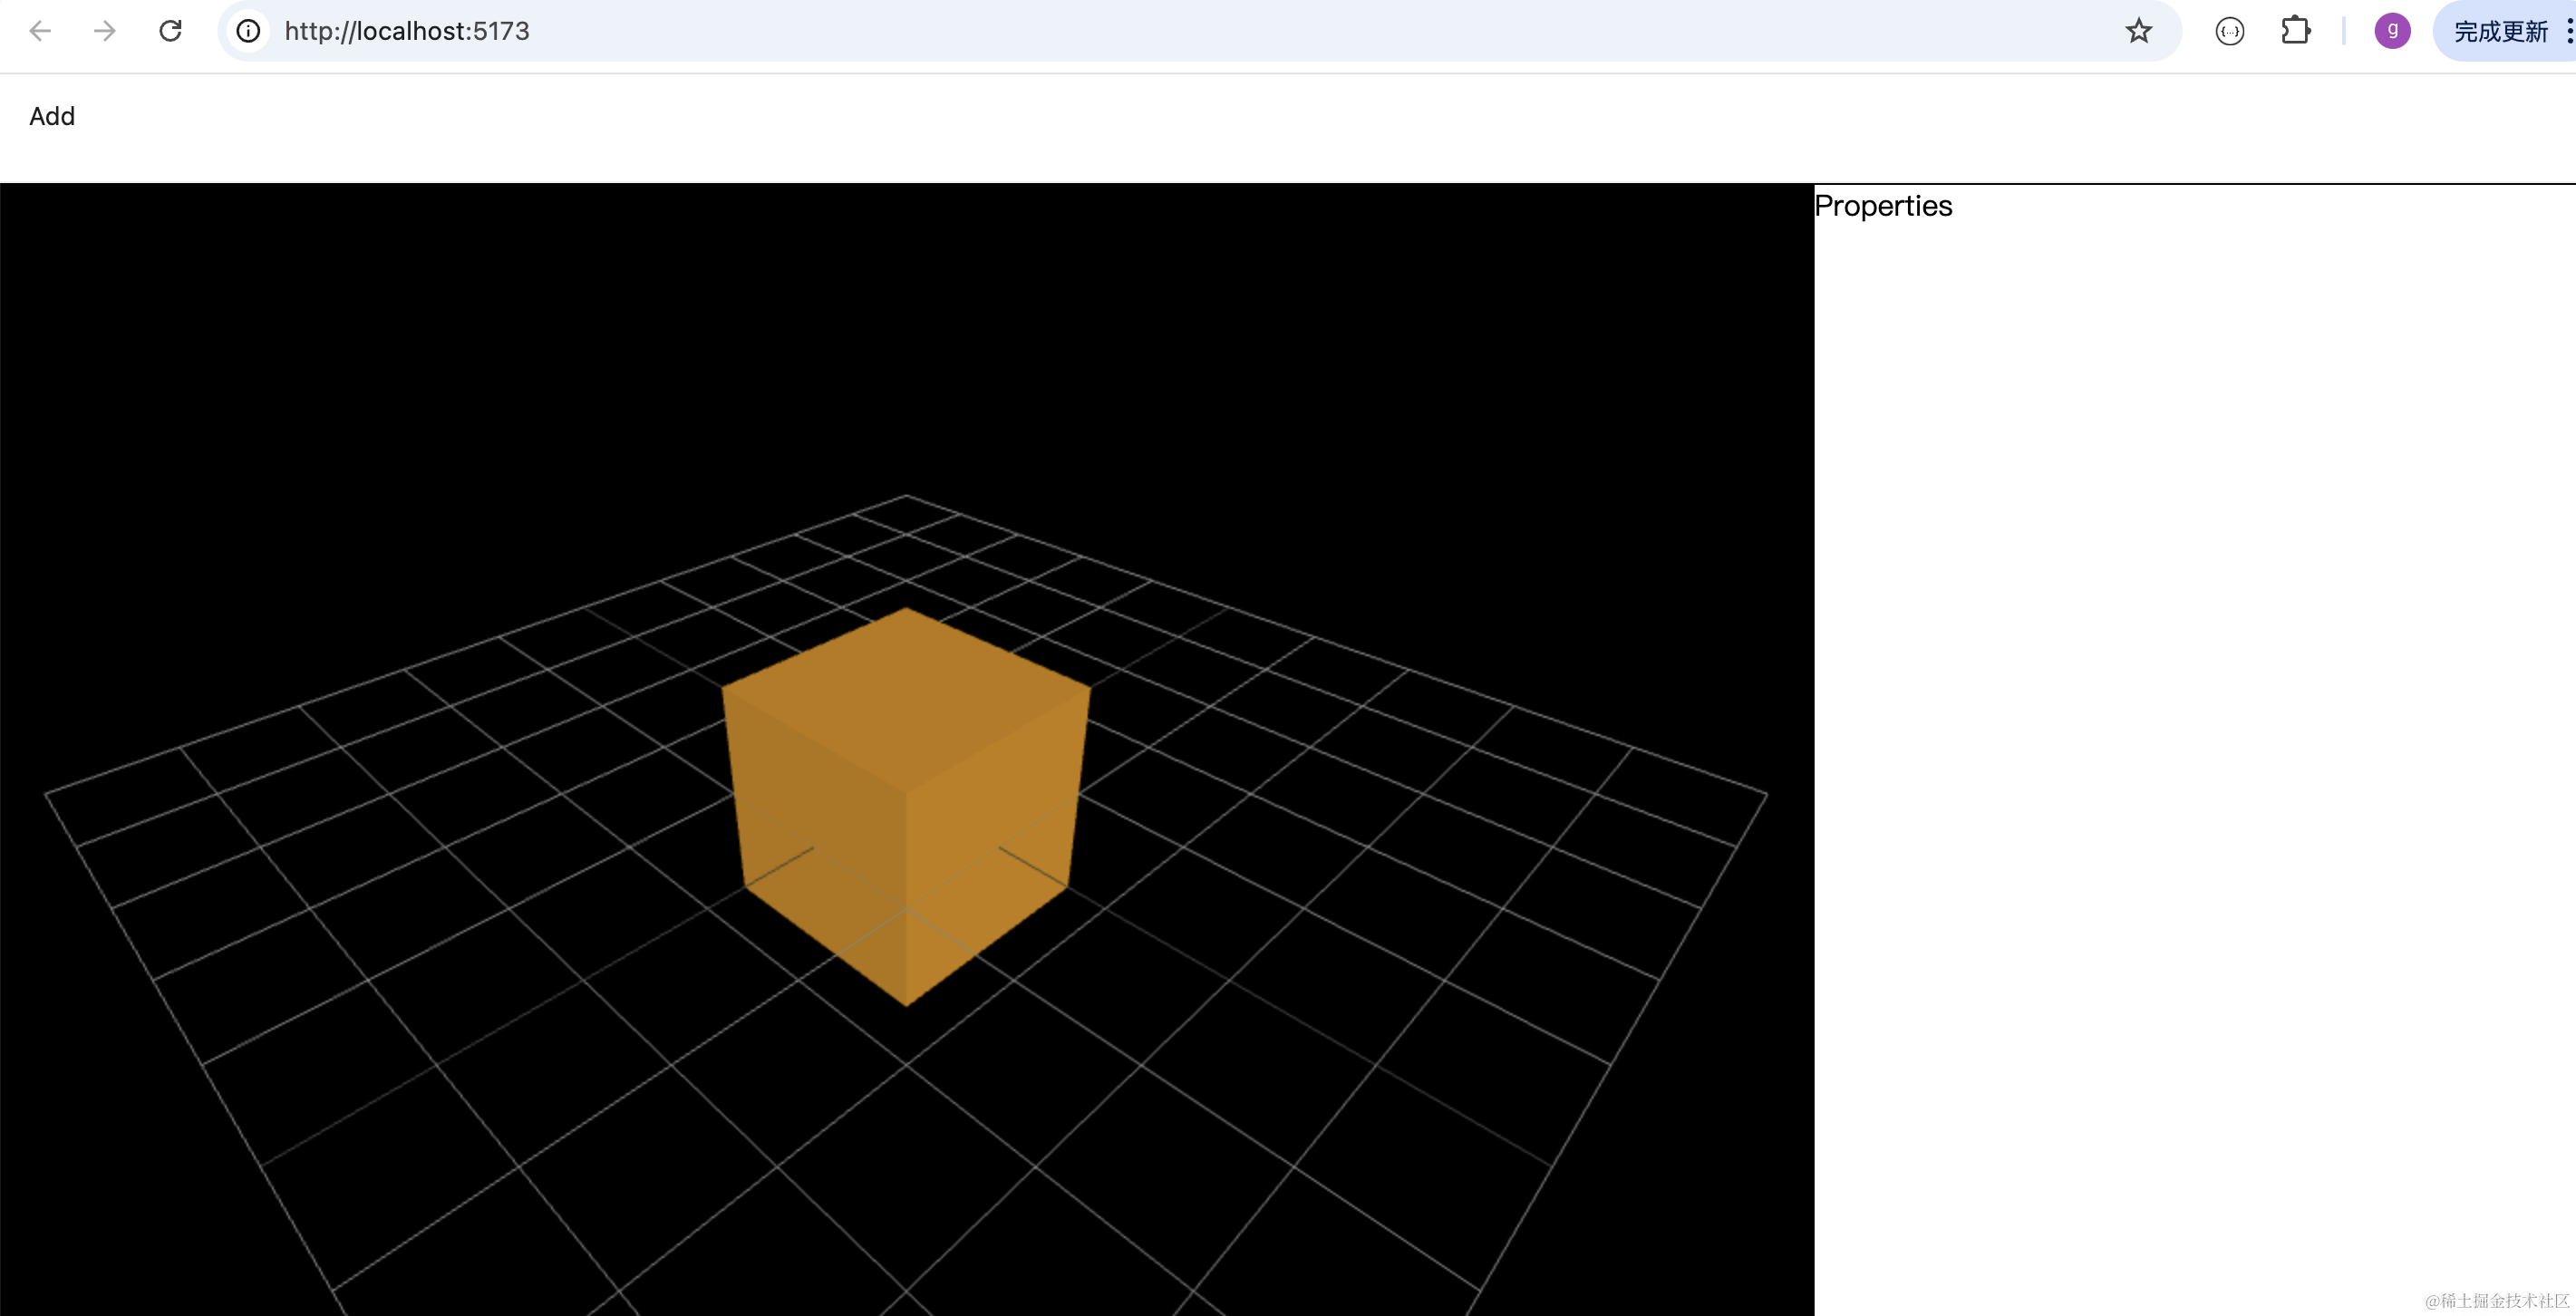Open the extensions puzzle icon
This screenshot has width=2576, height=1316.
pyautogui.click(x=2296, y=31)
